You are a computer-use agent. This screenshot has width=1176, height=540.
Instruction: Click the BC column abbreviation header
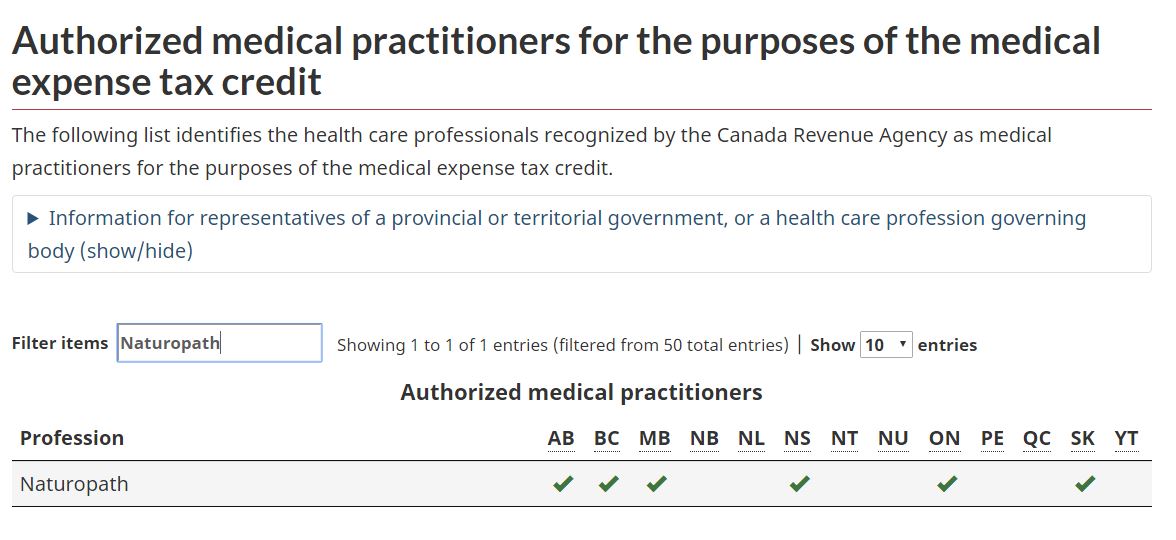pos(606,438)
